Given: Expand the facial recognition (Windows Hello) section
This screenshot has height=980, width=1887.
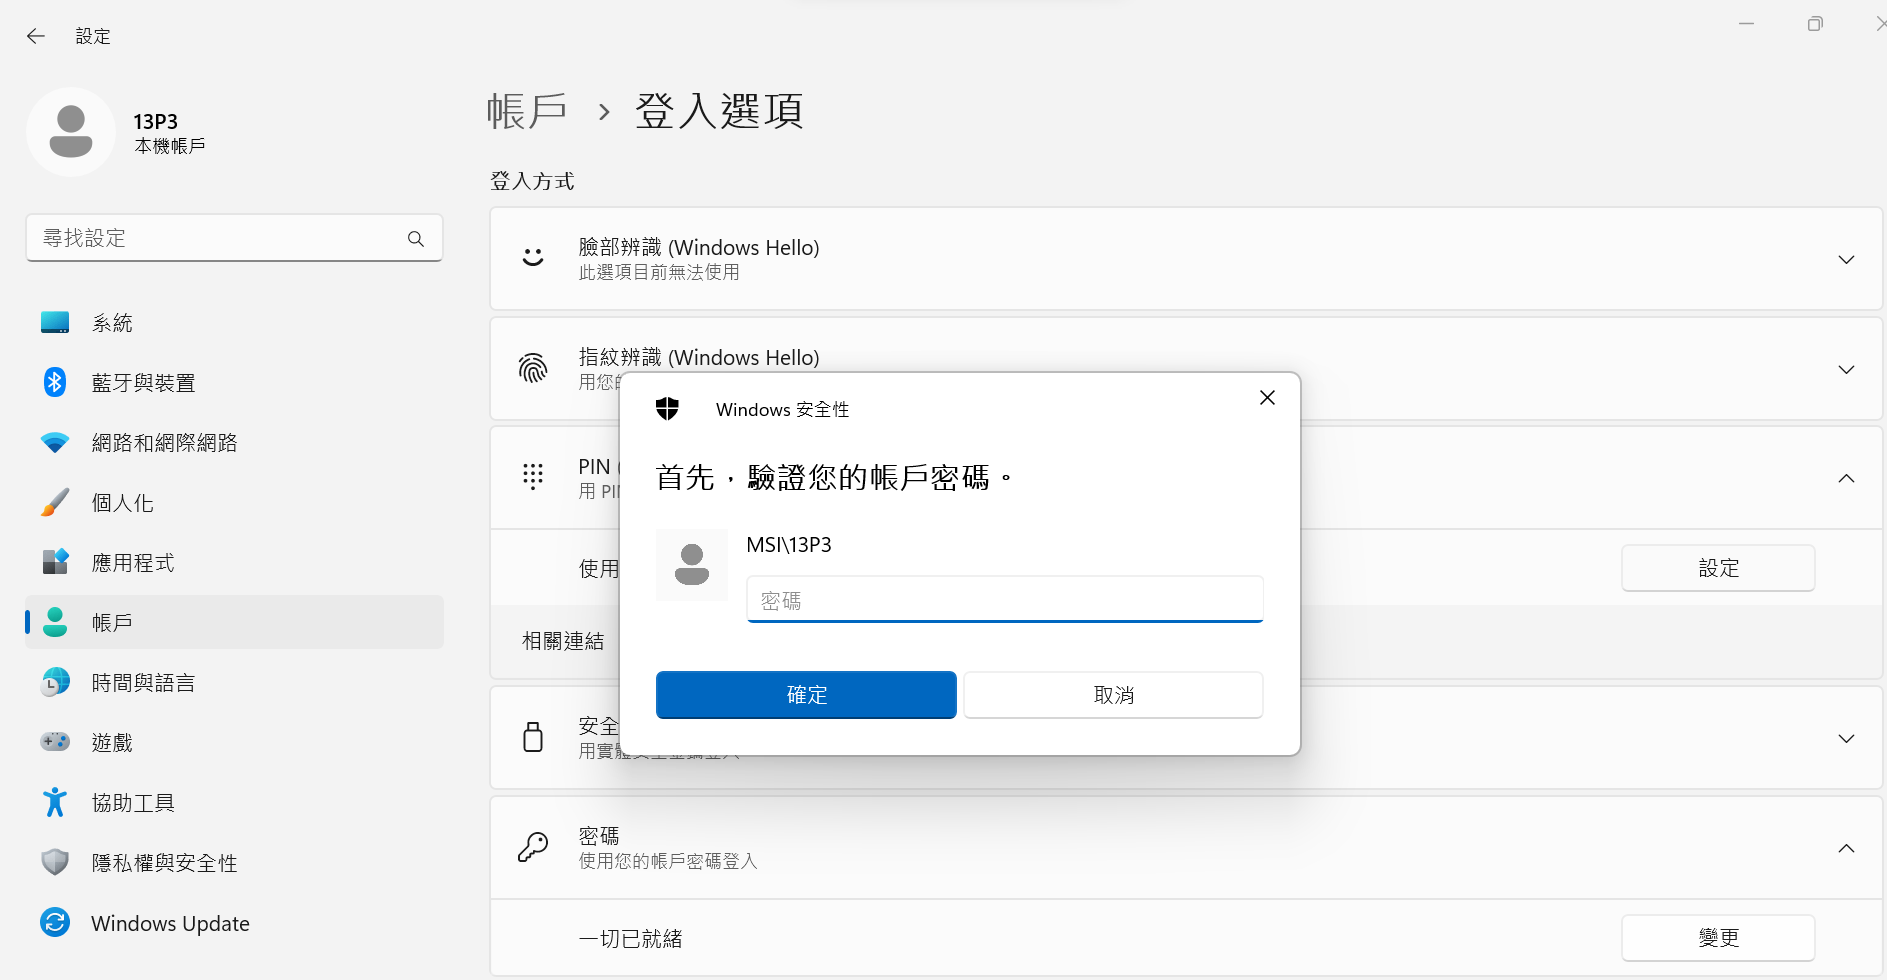Looking at the screenshot, I should (x=1846, y=260).
